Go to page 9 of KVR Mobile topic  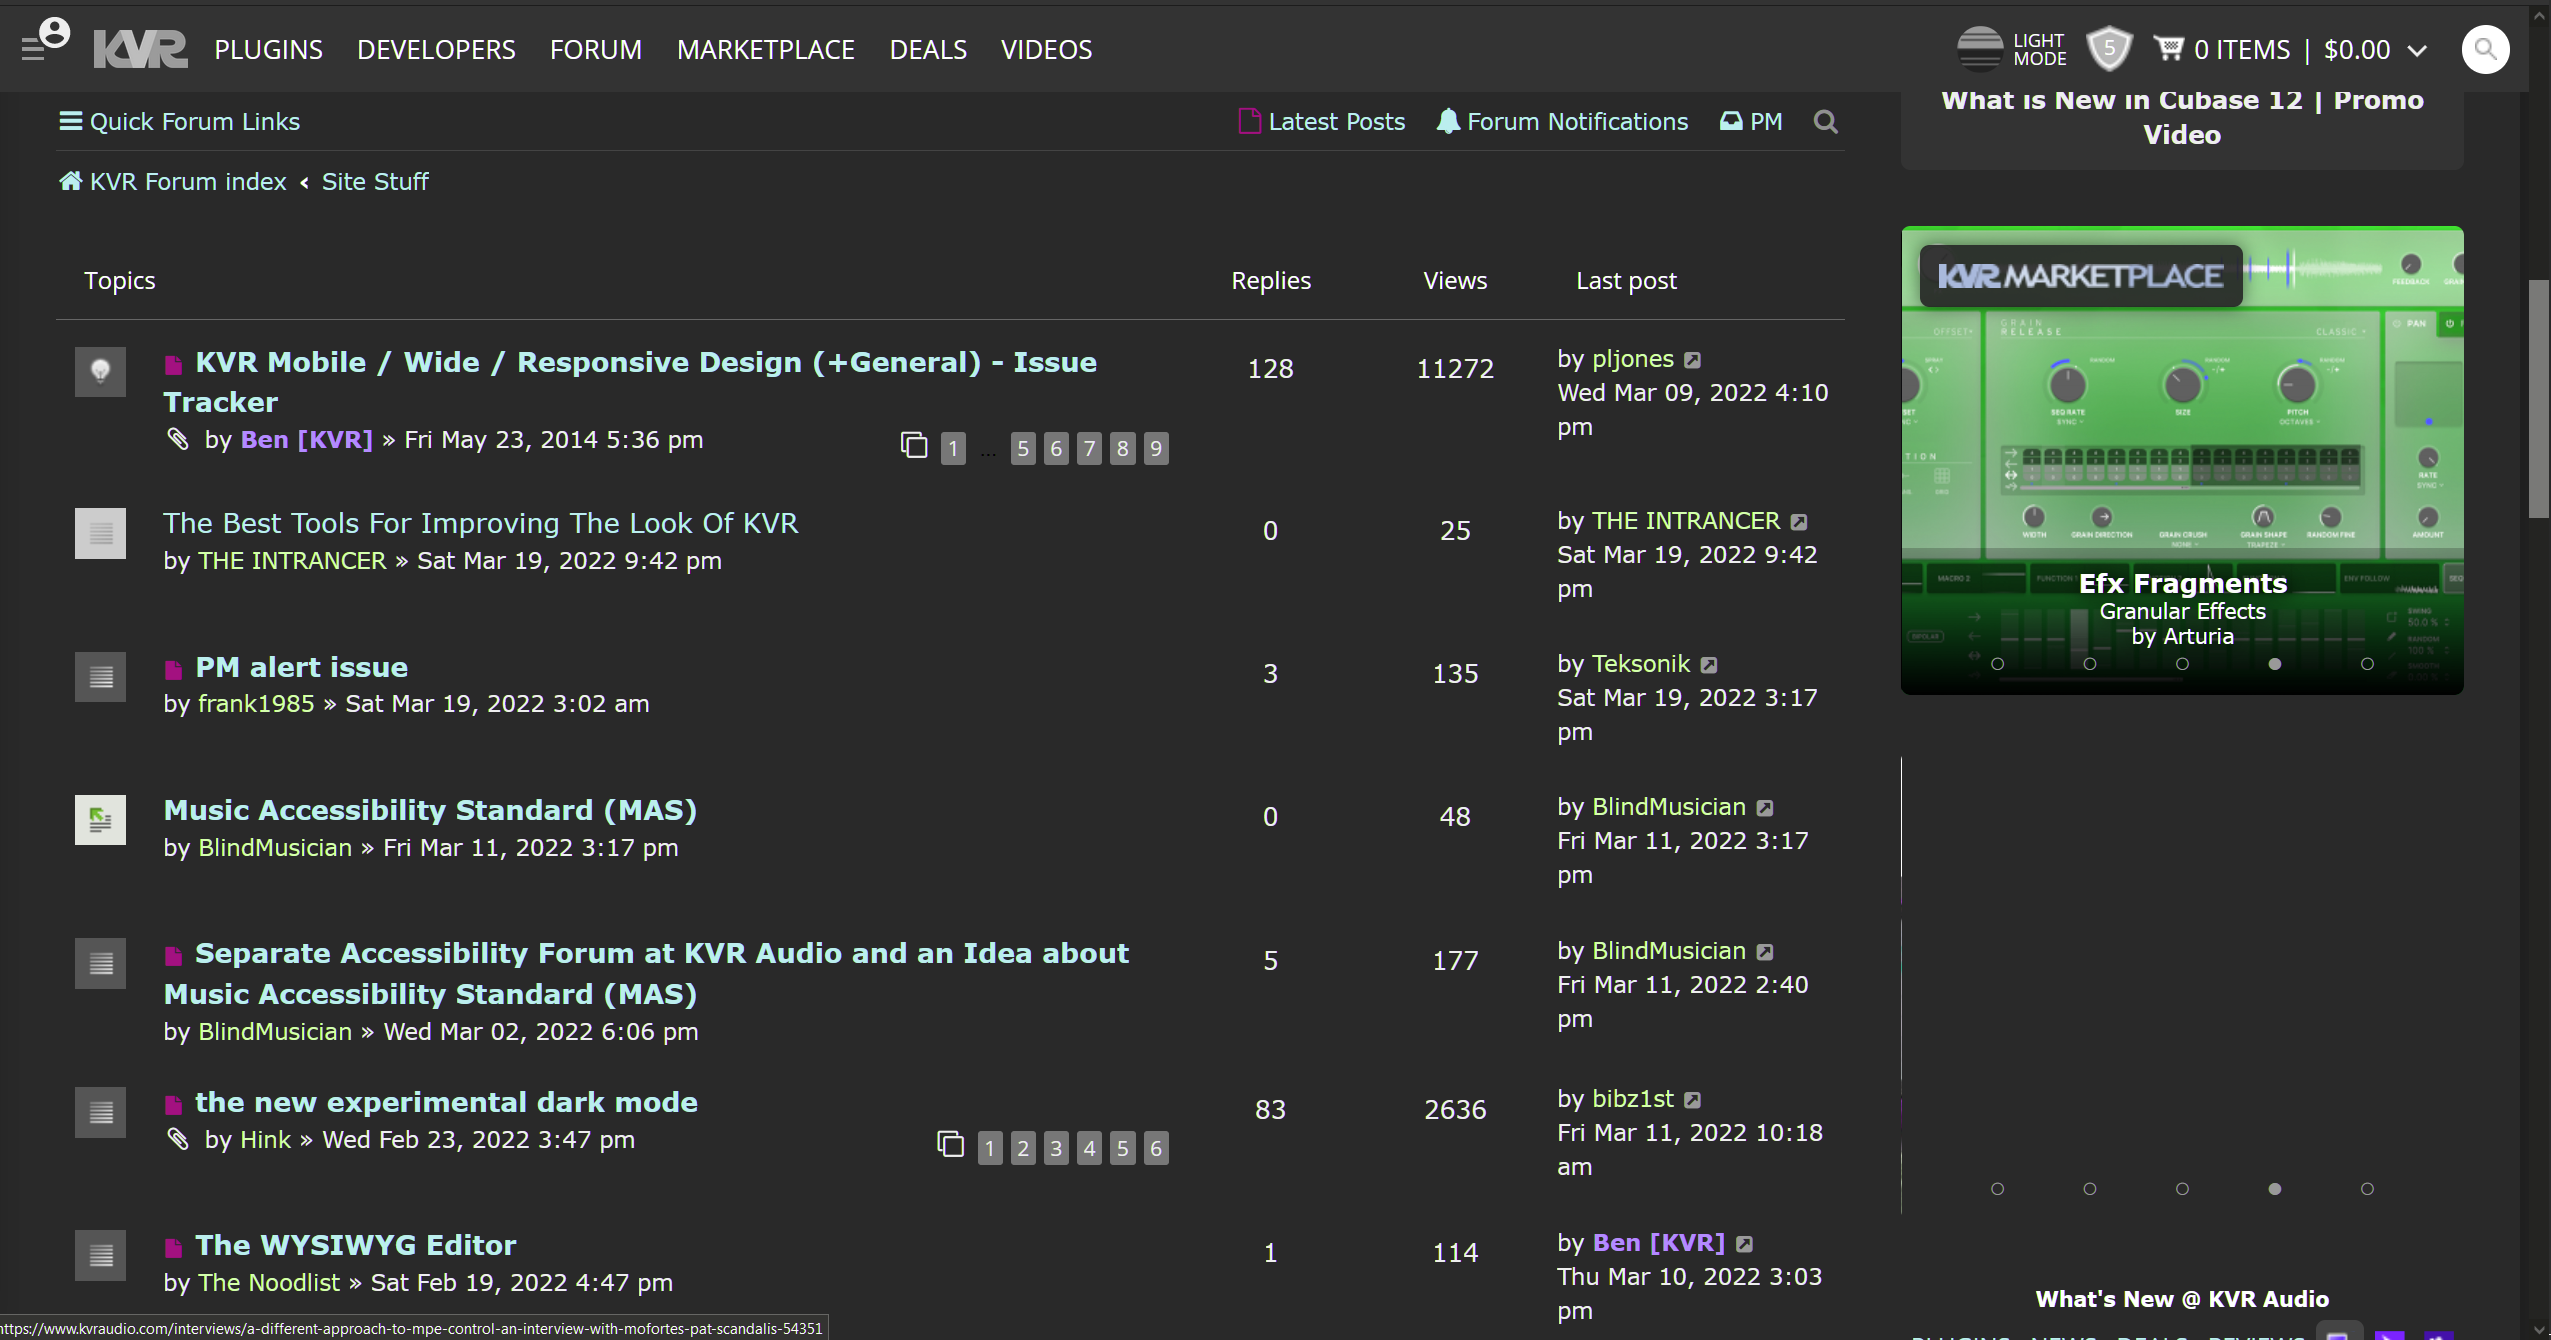(x=1156, y=448)
